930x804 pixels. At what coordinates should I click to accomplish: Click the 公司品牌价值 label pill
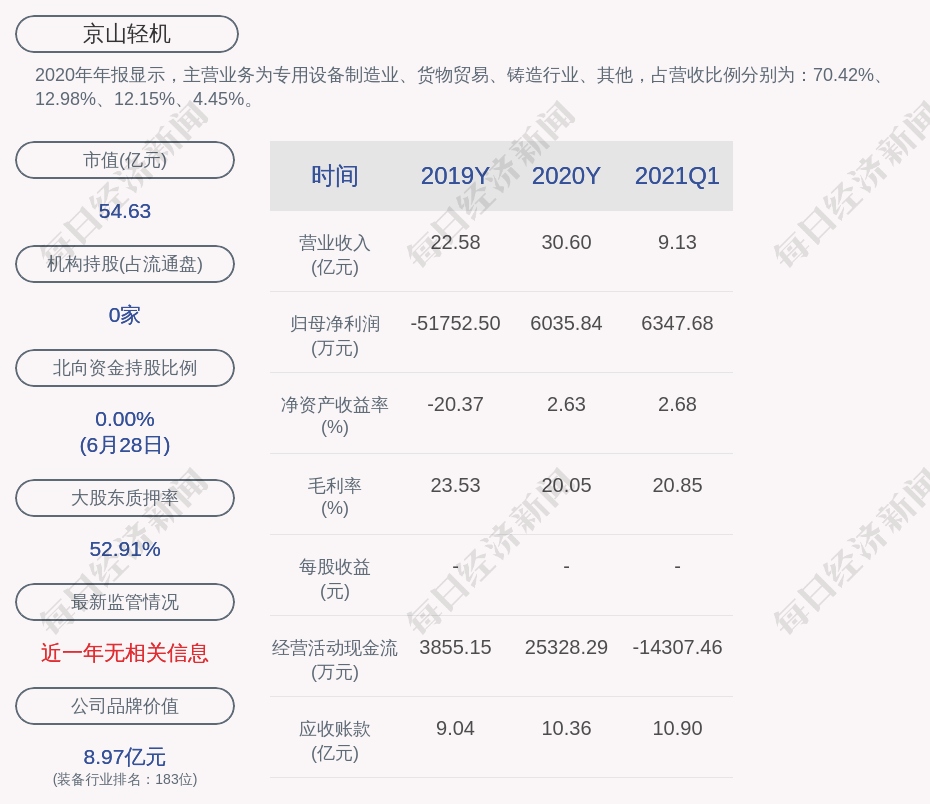125,706
